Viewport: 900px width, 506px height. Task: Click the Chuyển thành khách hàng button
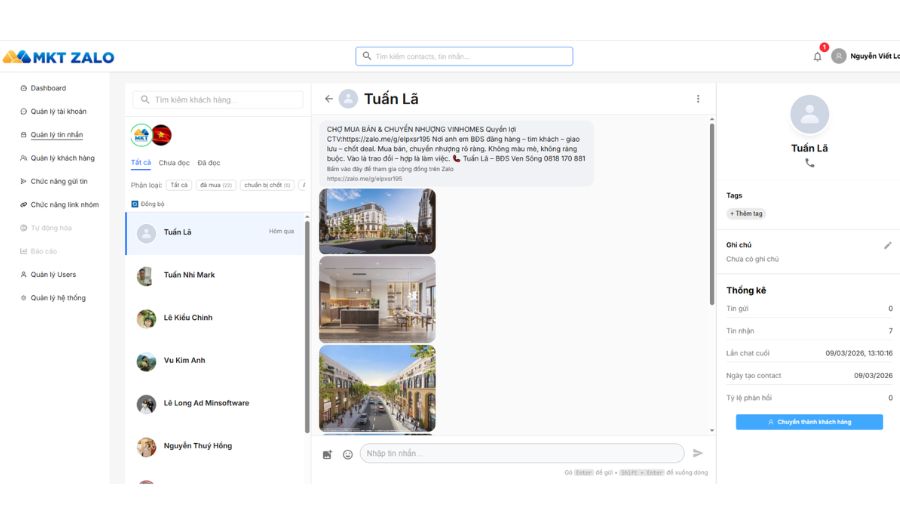click(809, 422)
